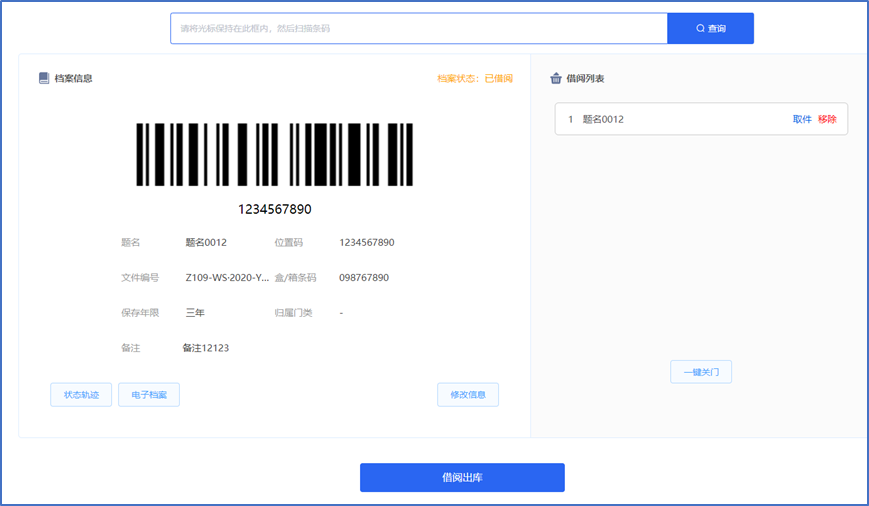Click the 盒/箱条码 value 098767890

coord(364,278)
